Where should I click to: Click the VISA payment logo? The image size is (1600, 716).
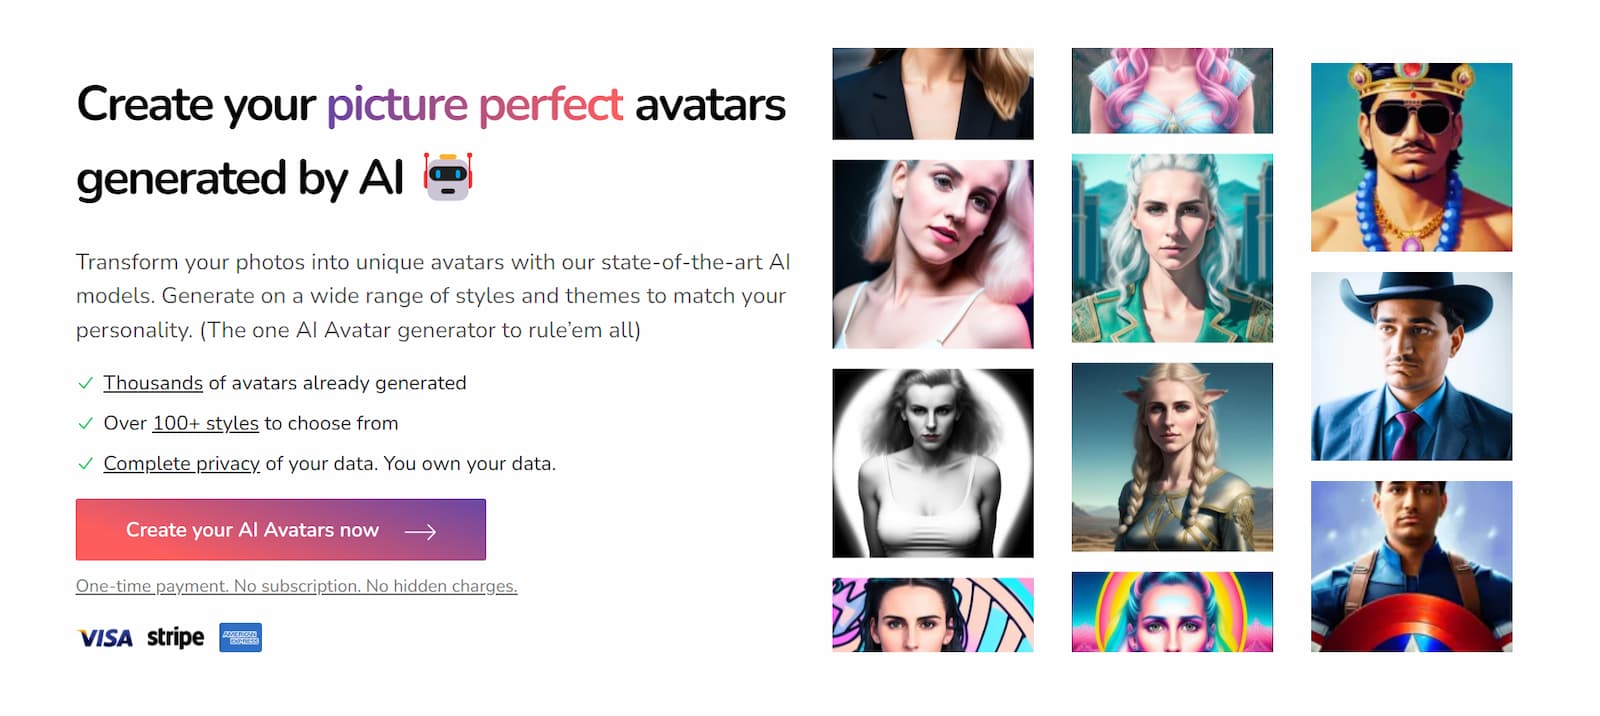(105, 638)
